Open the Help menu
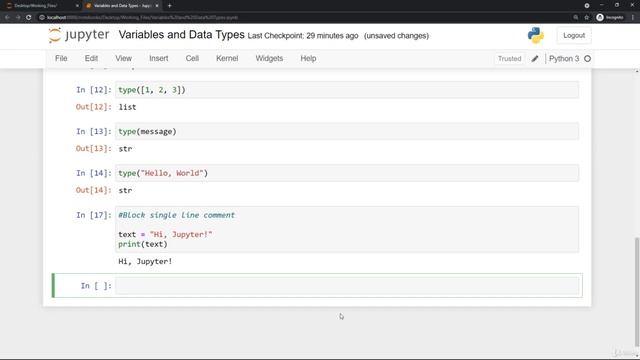640x360 pixels. 308,58
